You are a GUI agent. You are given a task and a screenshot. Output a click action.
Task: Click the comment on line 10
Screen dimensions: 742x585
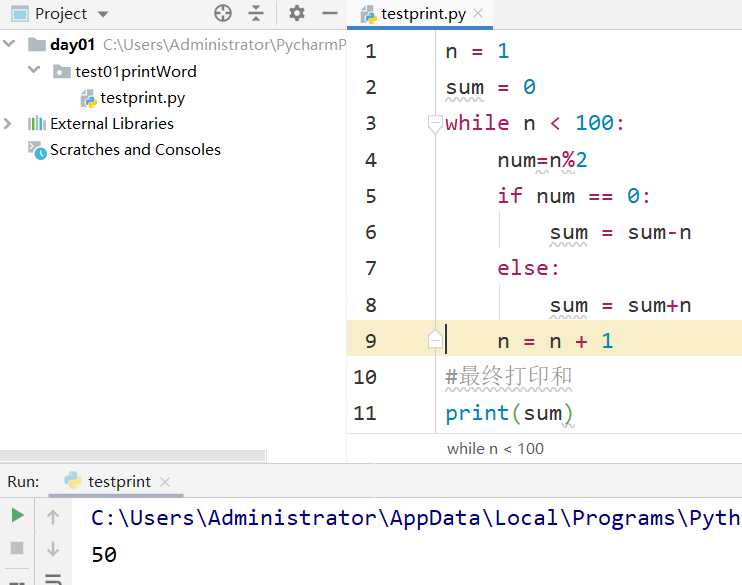tap(509, 377)
